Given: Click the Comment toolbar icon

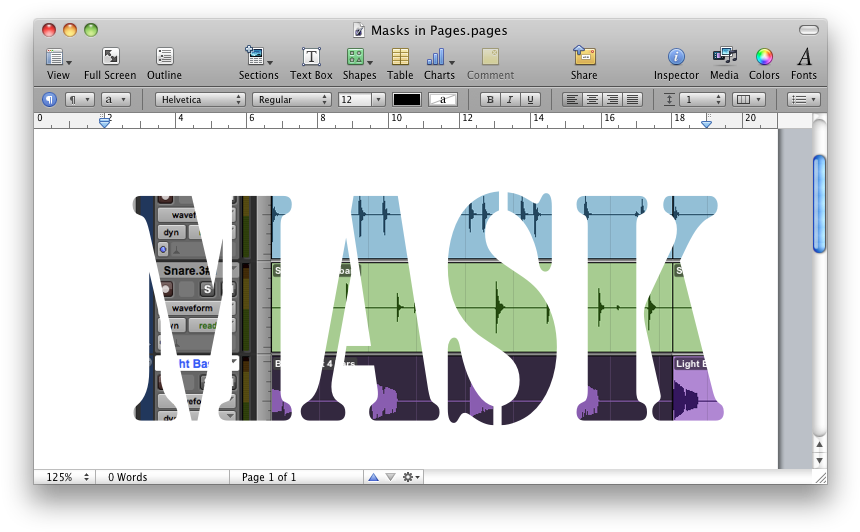Looking at the screenshot, I should [x=490, y=64].
